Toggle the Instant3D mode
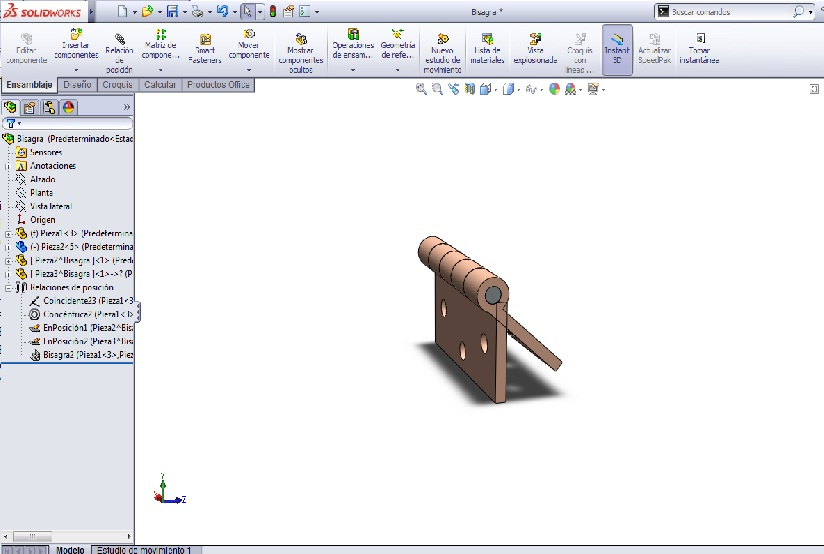 coord(617,52)
